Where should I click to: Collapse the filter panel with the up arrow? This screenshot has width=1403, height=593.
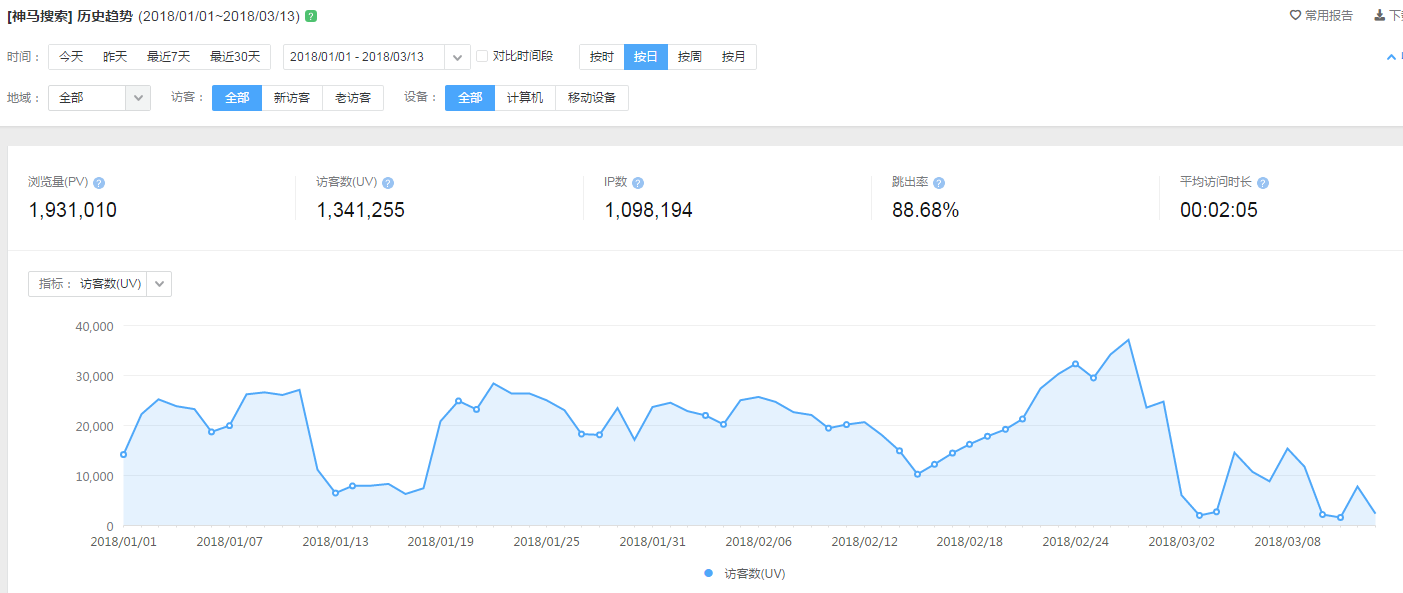pos(1390,57)
